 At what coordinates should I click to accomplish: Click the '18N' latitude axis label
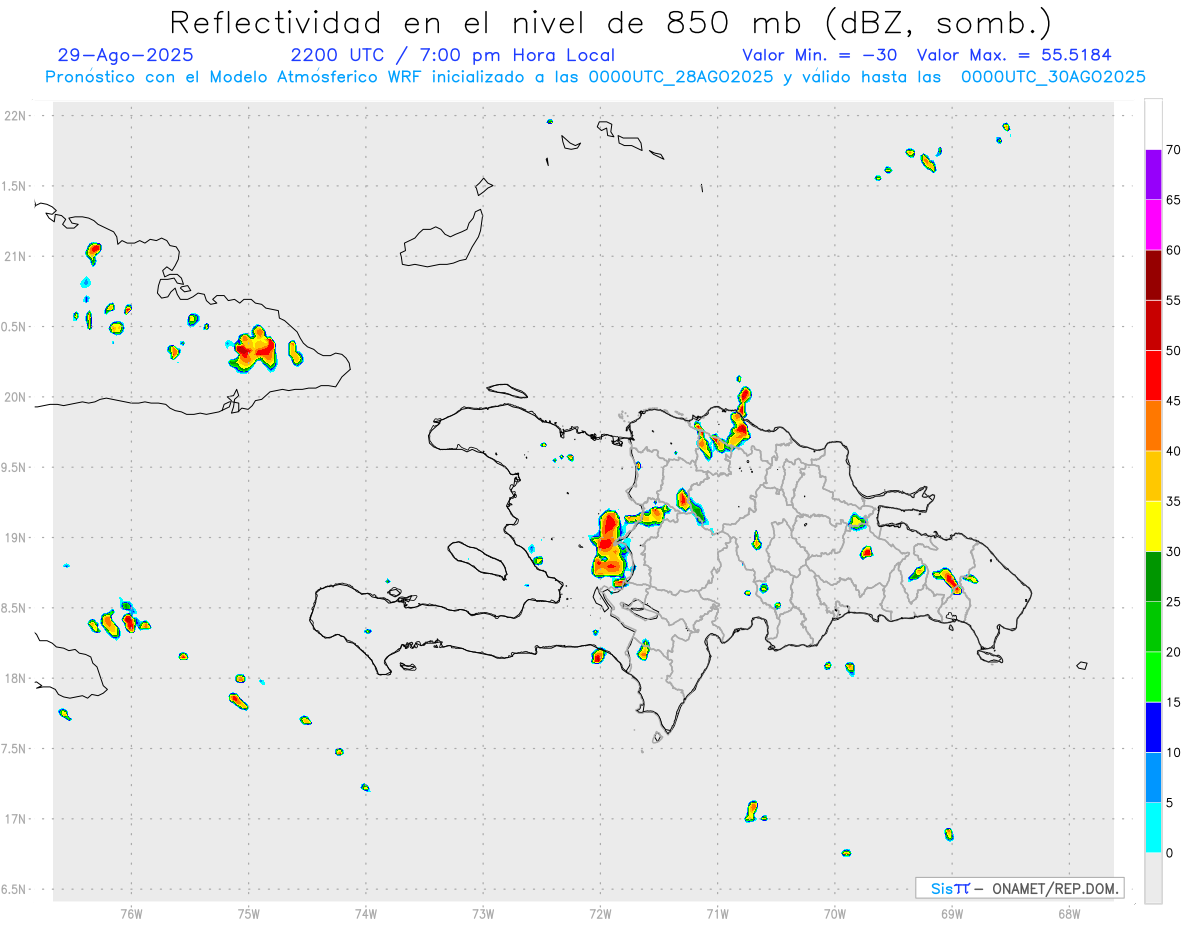click(x=17, y=679)
